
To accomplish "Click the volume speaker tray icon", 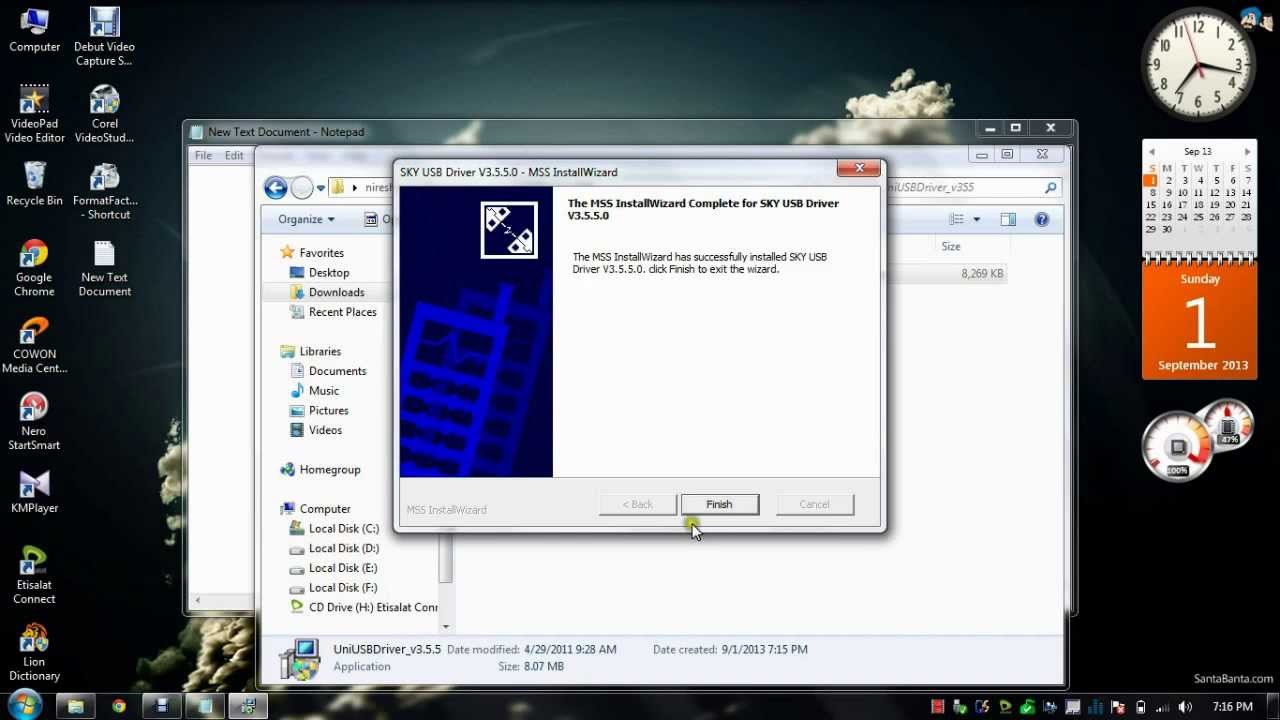I will 1184,707.
